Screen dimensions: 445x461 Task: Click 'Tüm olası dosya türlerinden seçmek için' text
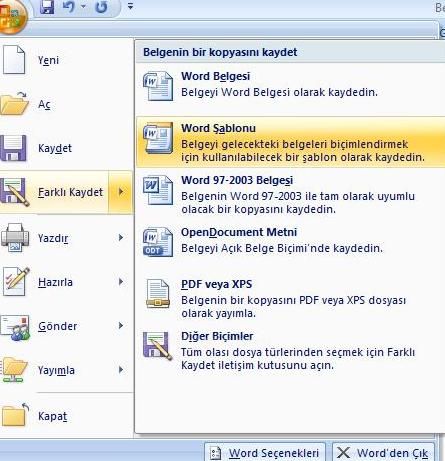click(x=283, y=352)
